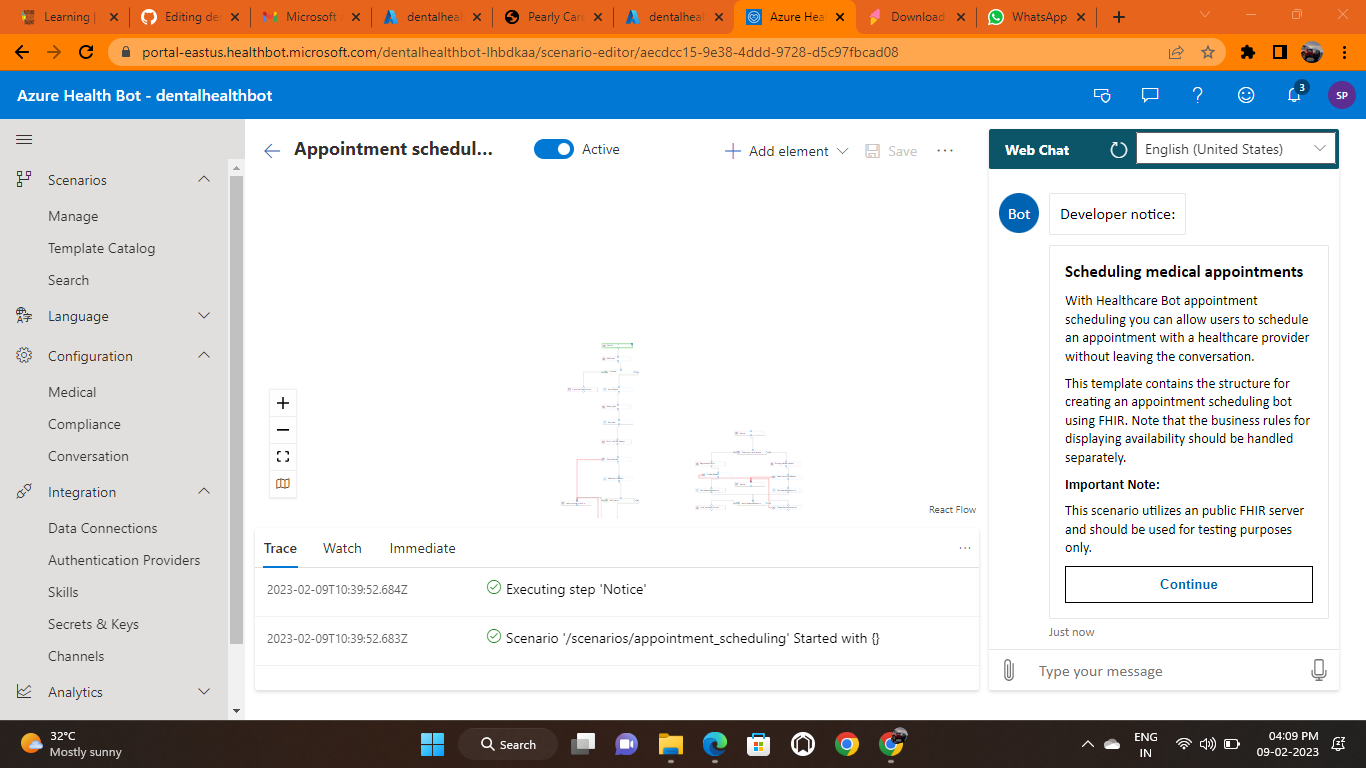Open the Compliance configuration page
Screen dimensions: 1366x768
tap(84, 424)
